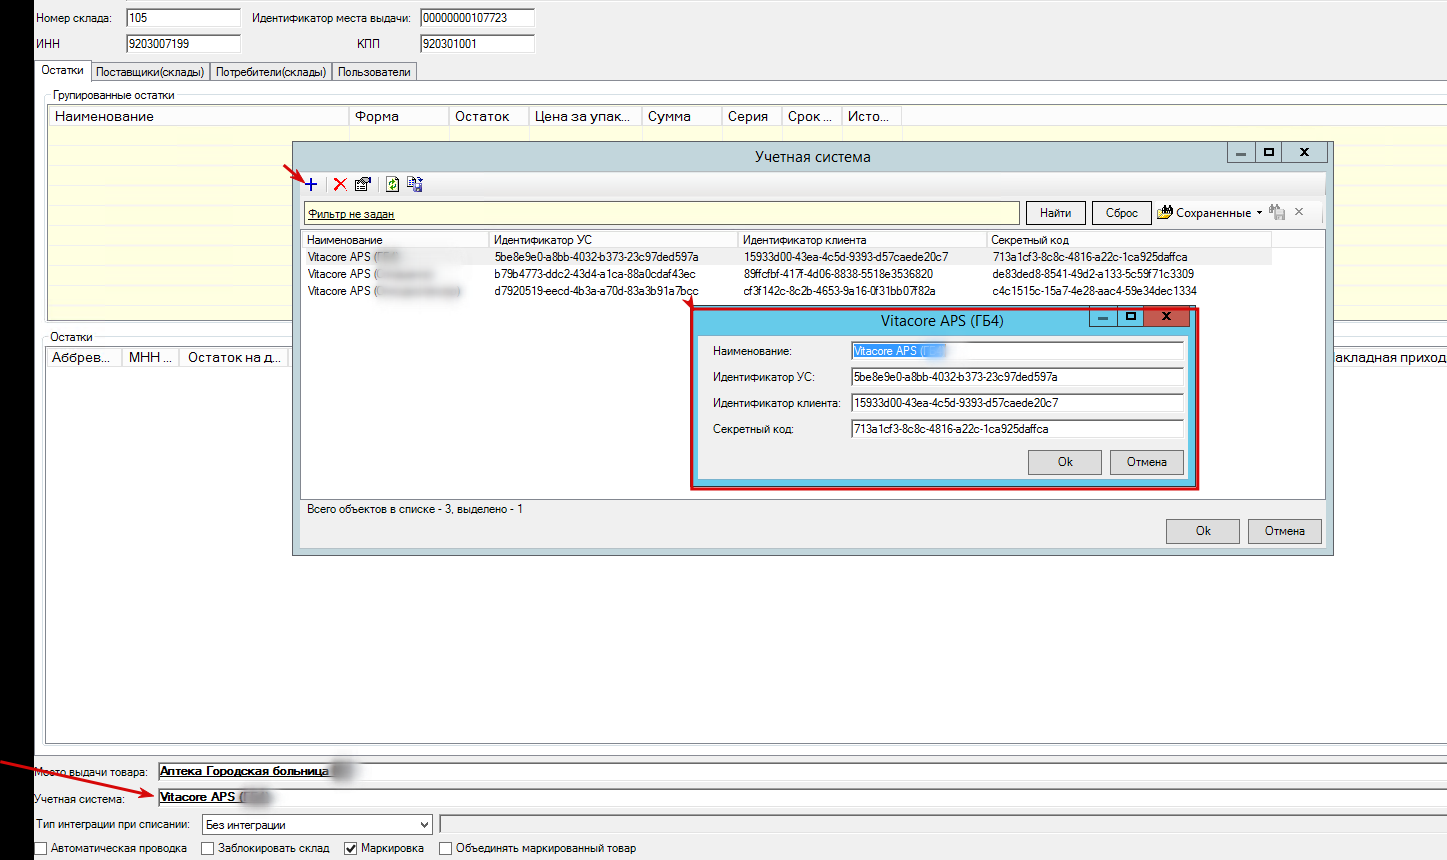Image resolution: width=1447 pixels, height=860 pixels.
Task: Toggle the Объединять маркированный товар checkbox
Action: click(x=446, y=848)
